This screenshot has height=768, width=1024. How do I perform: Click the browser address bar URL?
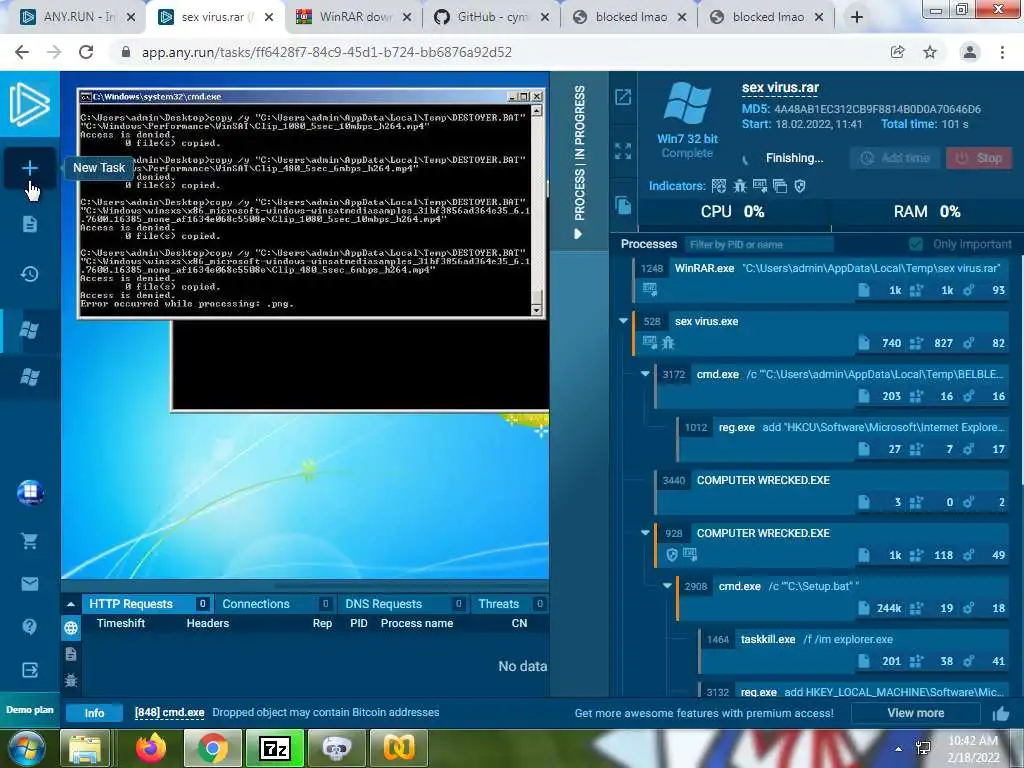click(327, 52)
